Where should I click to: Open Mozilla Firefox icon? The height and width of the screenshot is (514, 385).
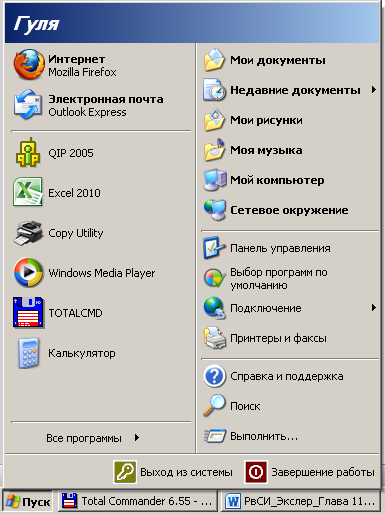(x=29, y=65)
